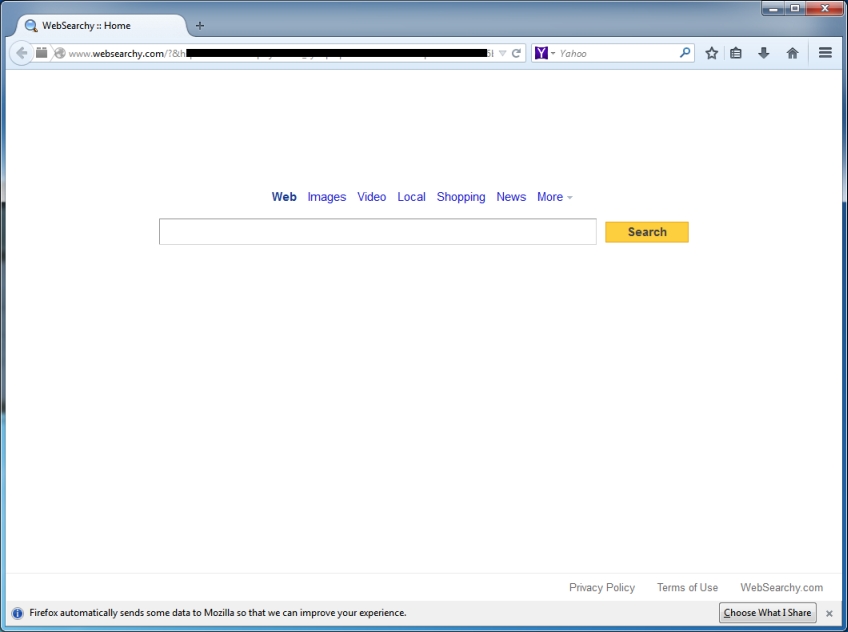
Task: Switch to Images search
Action: coord(327,197)
